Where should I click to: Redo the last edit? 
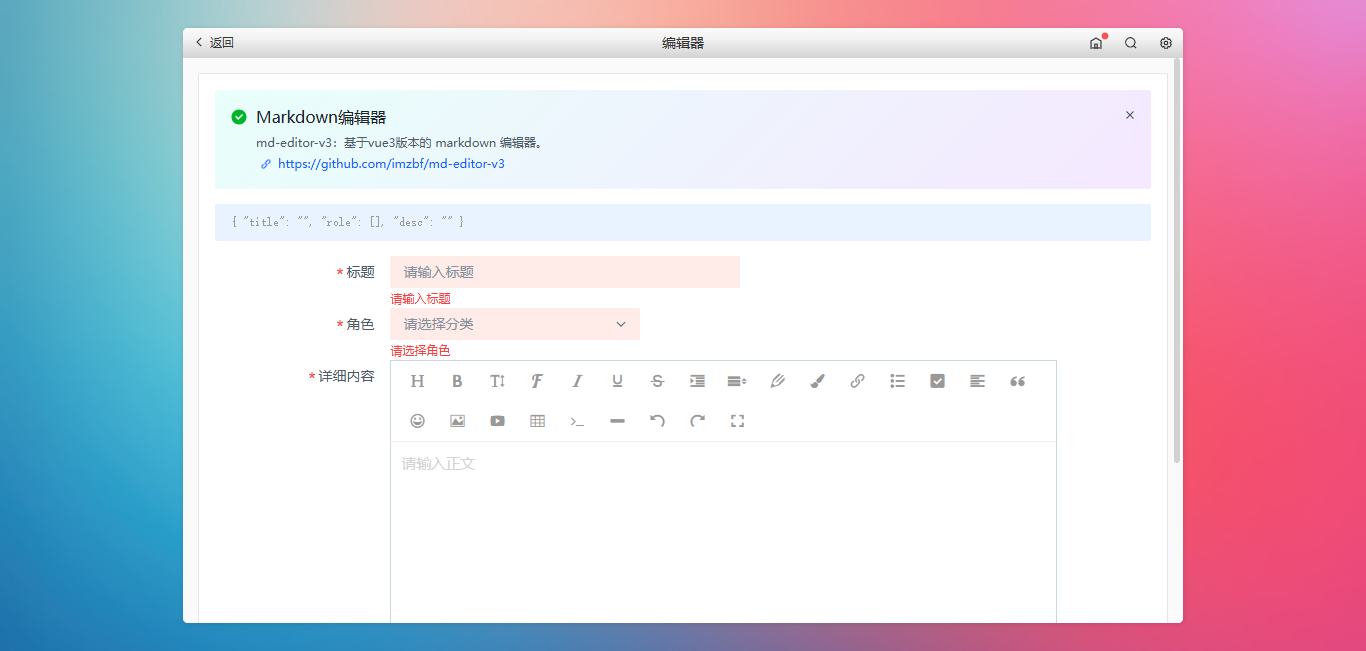(697, 421)
